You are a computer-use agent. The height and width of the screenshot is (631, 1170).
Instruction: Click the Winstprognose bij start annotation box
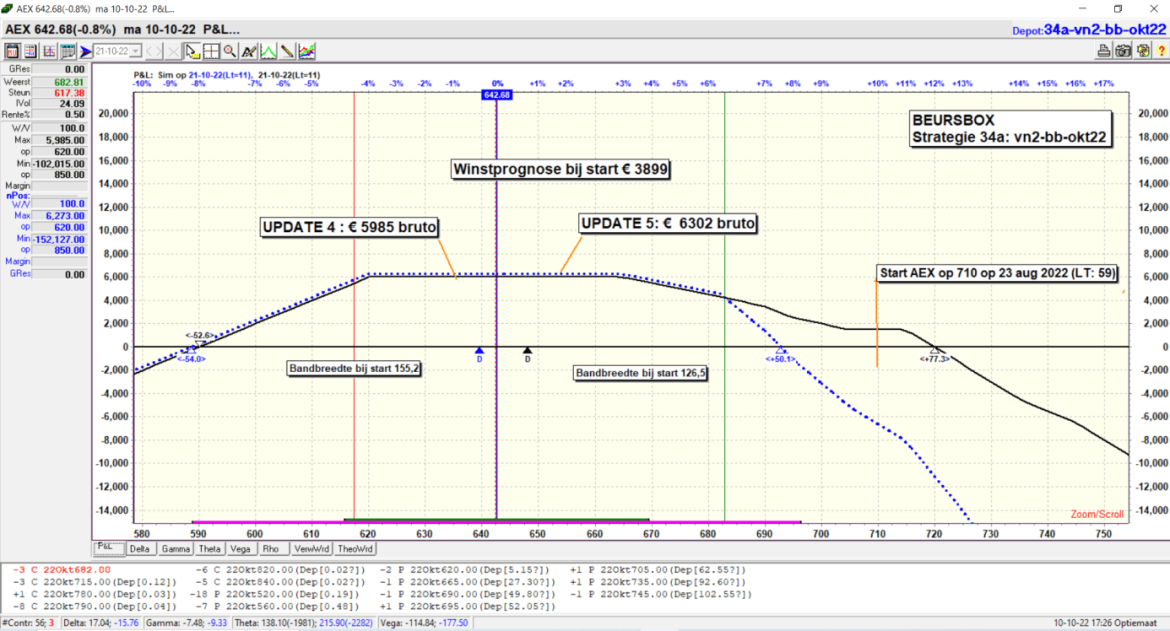(x=560, y=169)
